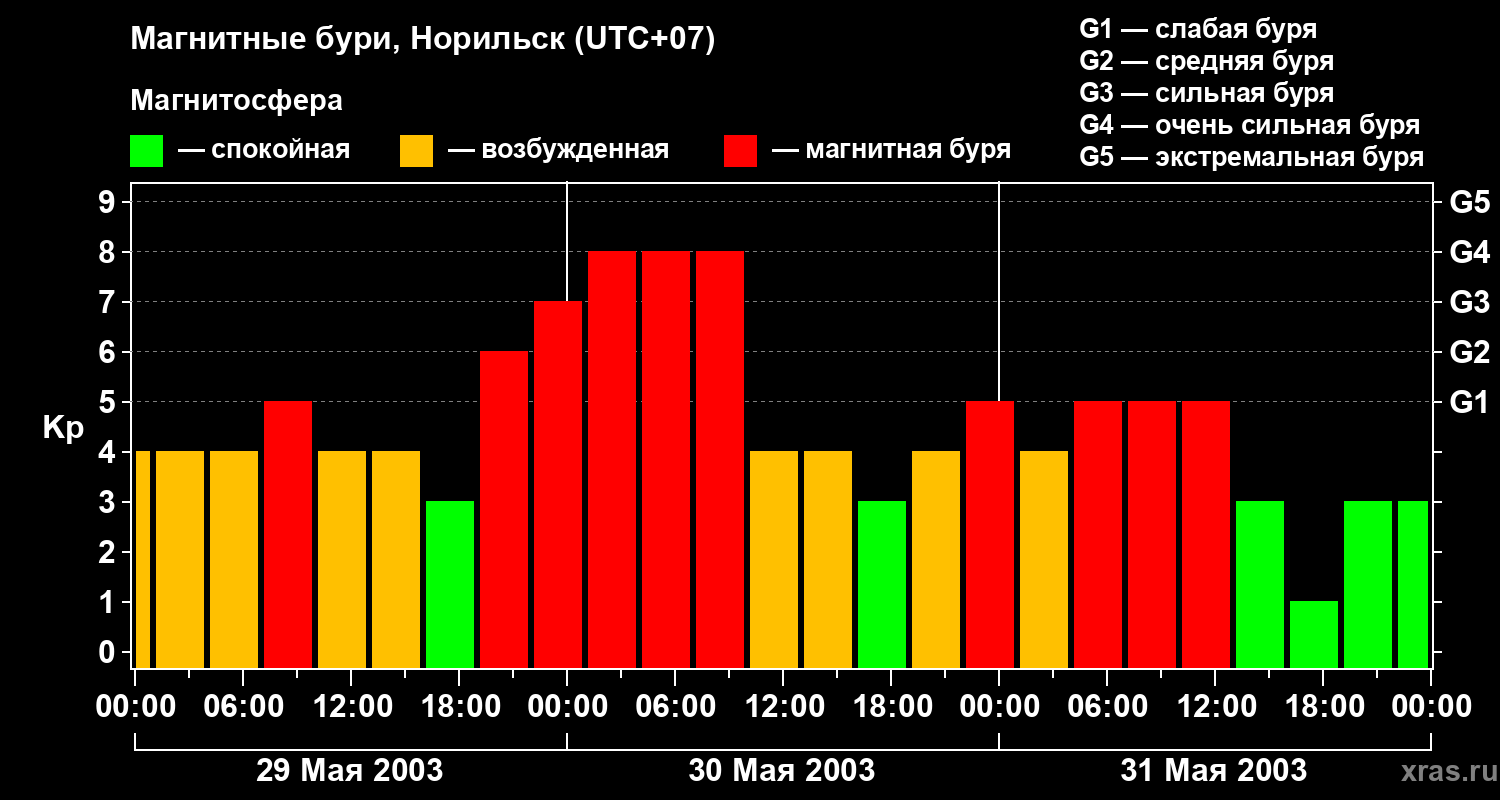Click the '— спокойная' legend label

click(264, 150)
